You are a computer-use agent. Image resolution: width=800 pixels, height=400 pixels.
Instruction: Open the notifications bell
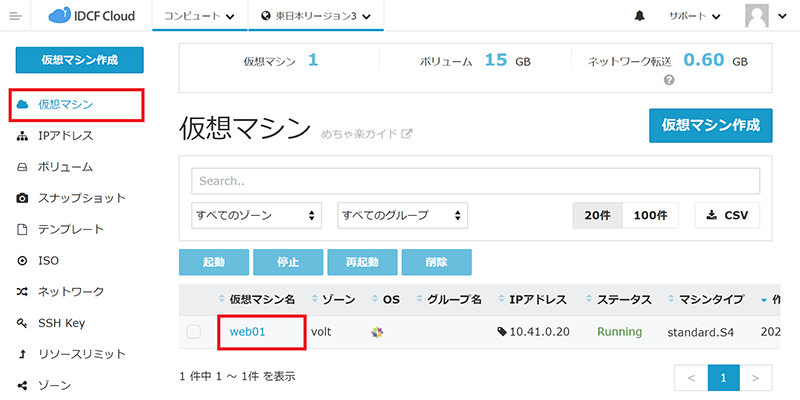tap(639, 17)
